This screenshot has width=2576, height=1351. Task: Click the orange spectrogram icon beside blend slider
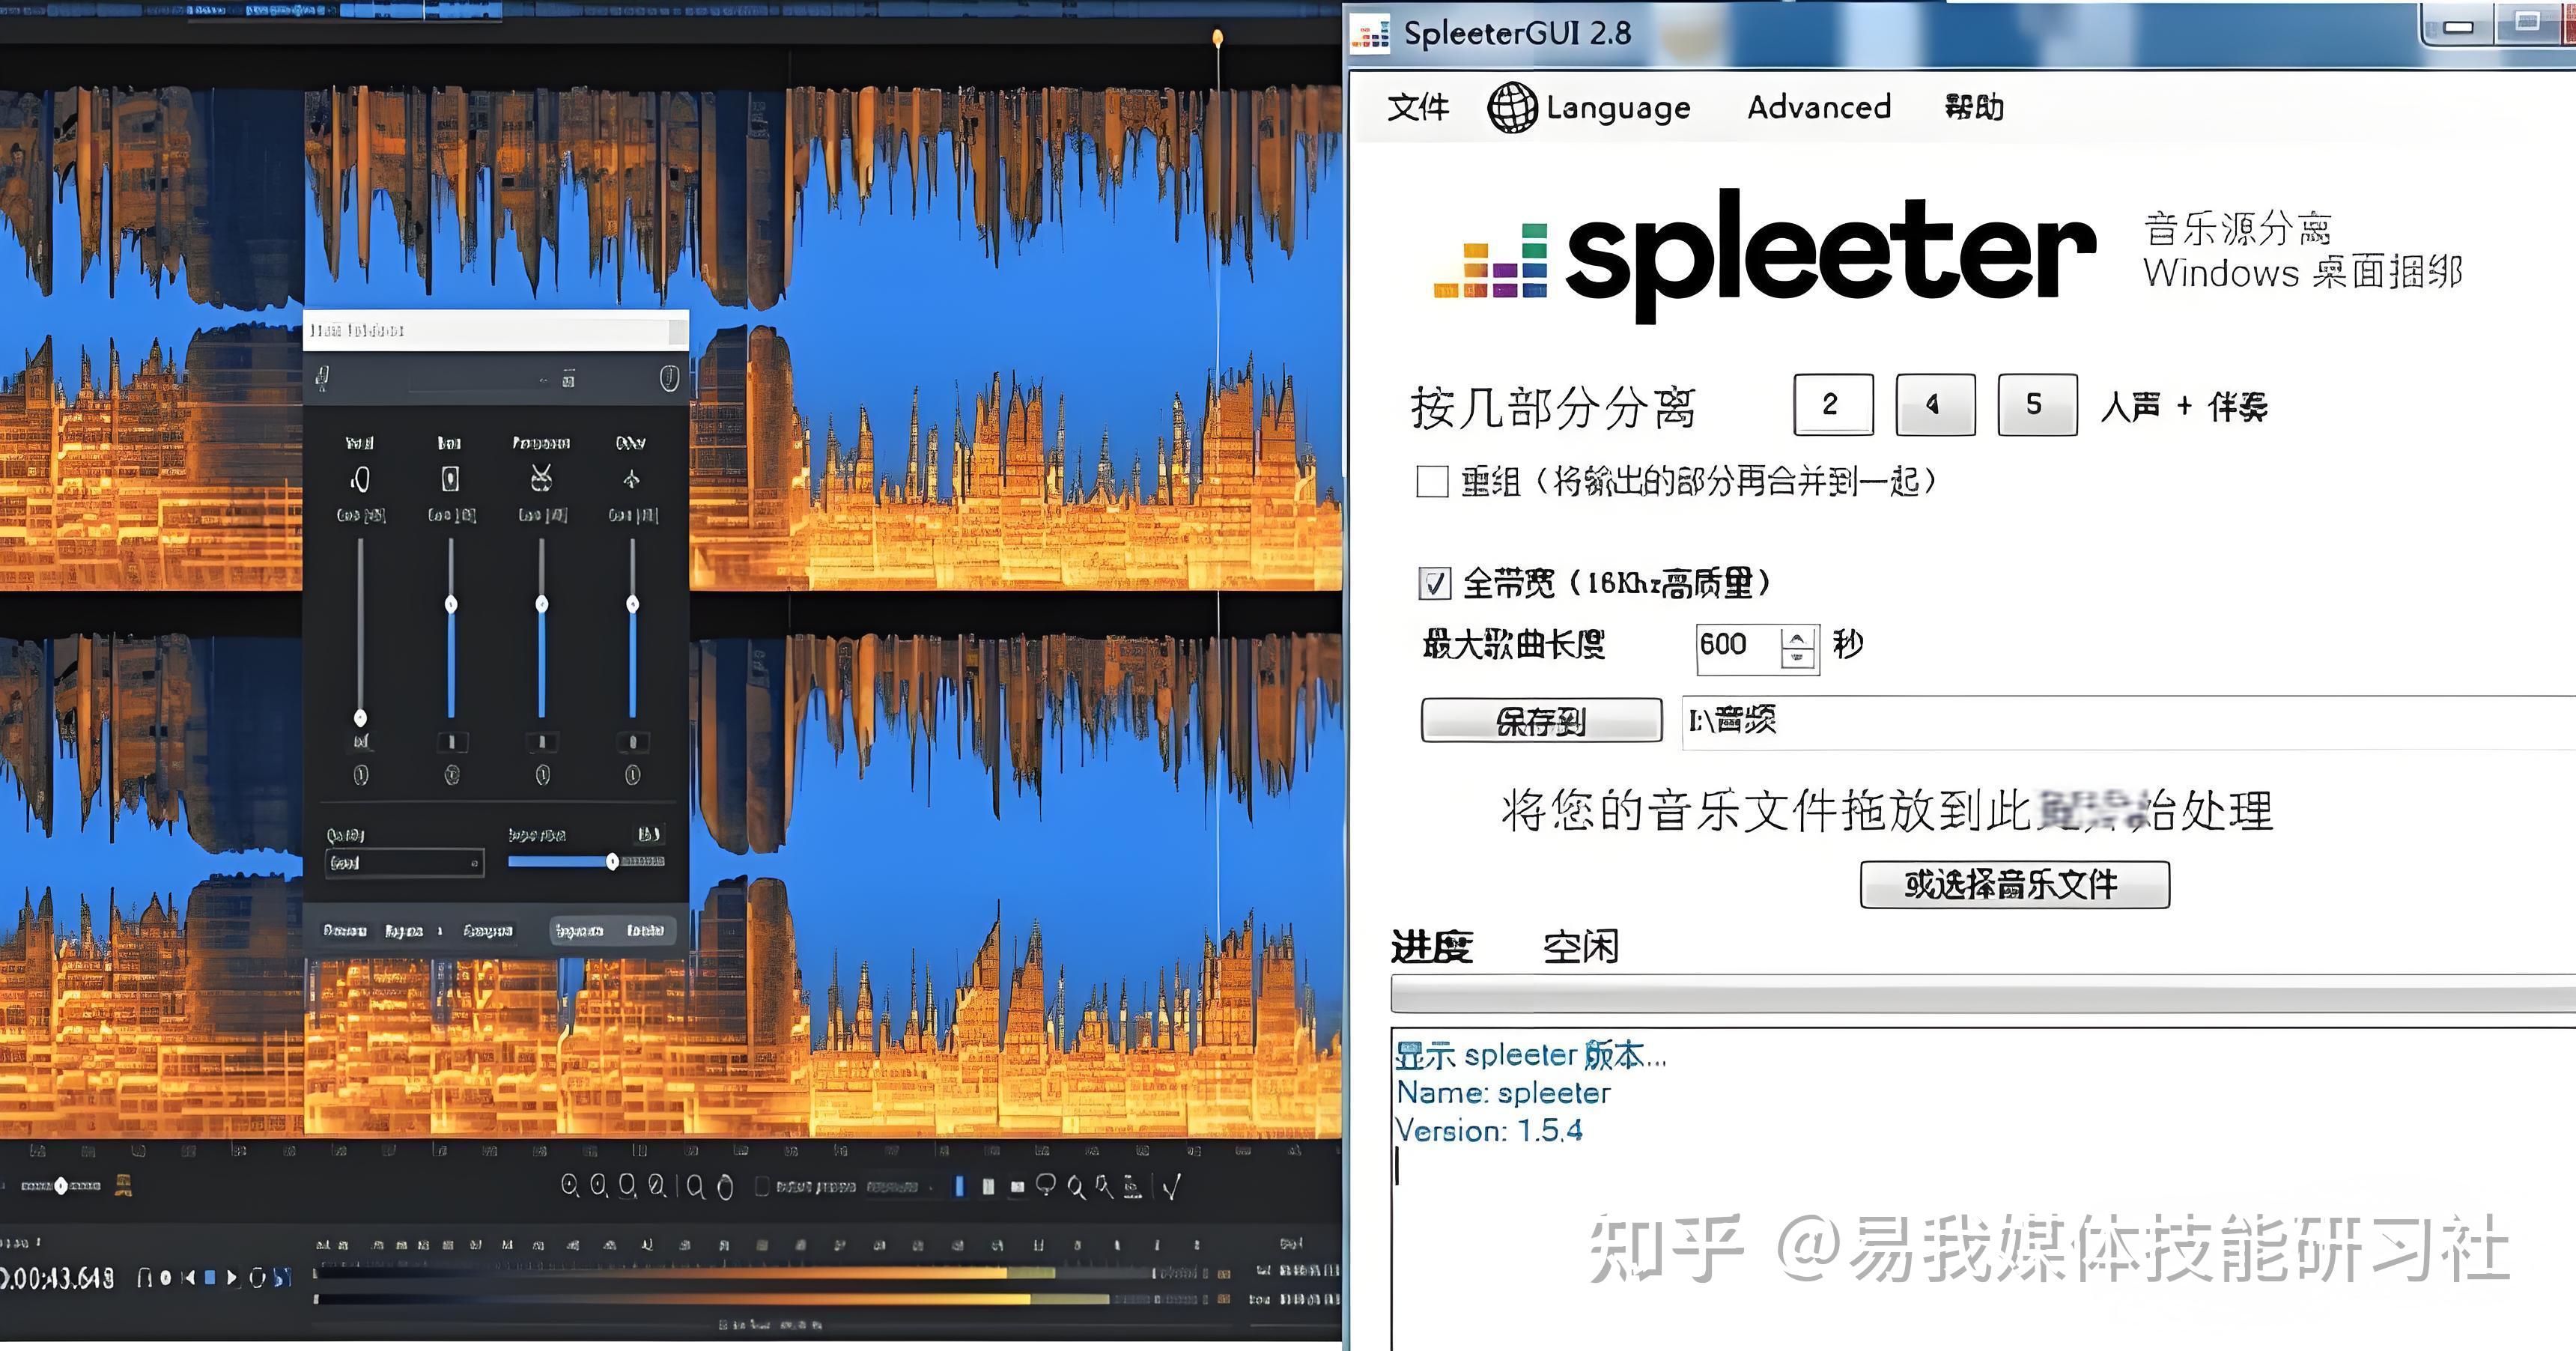123,1186
